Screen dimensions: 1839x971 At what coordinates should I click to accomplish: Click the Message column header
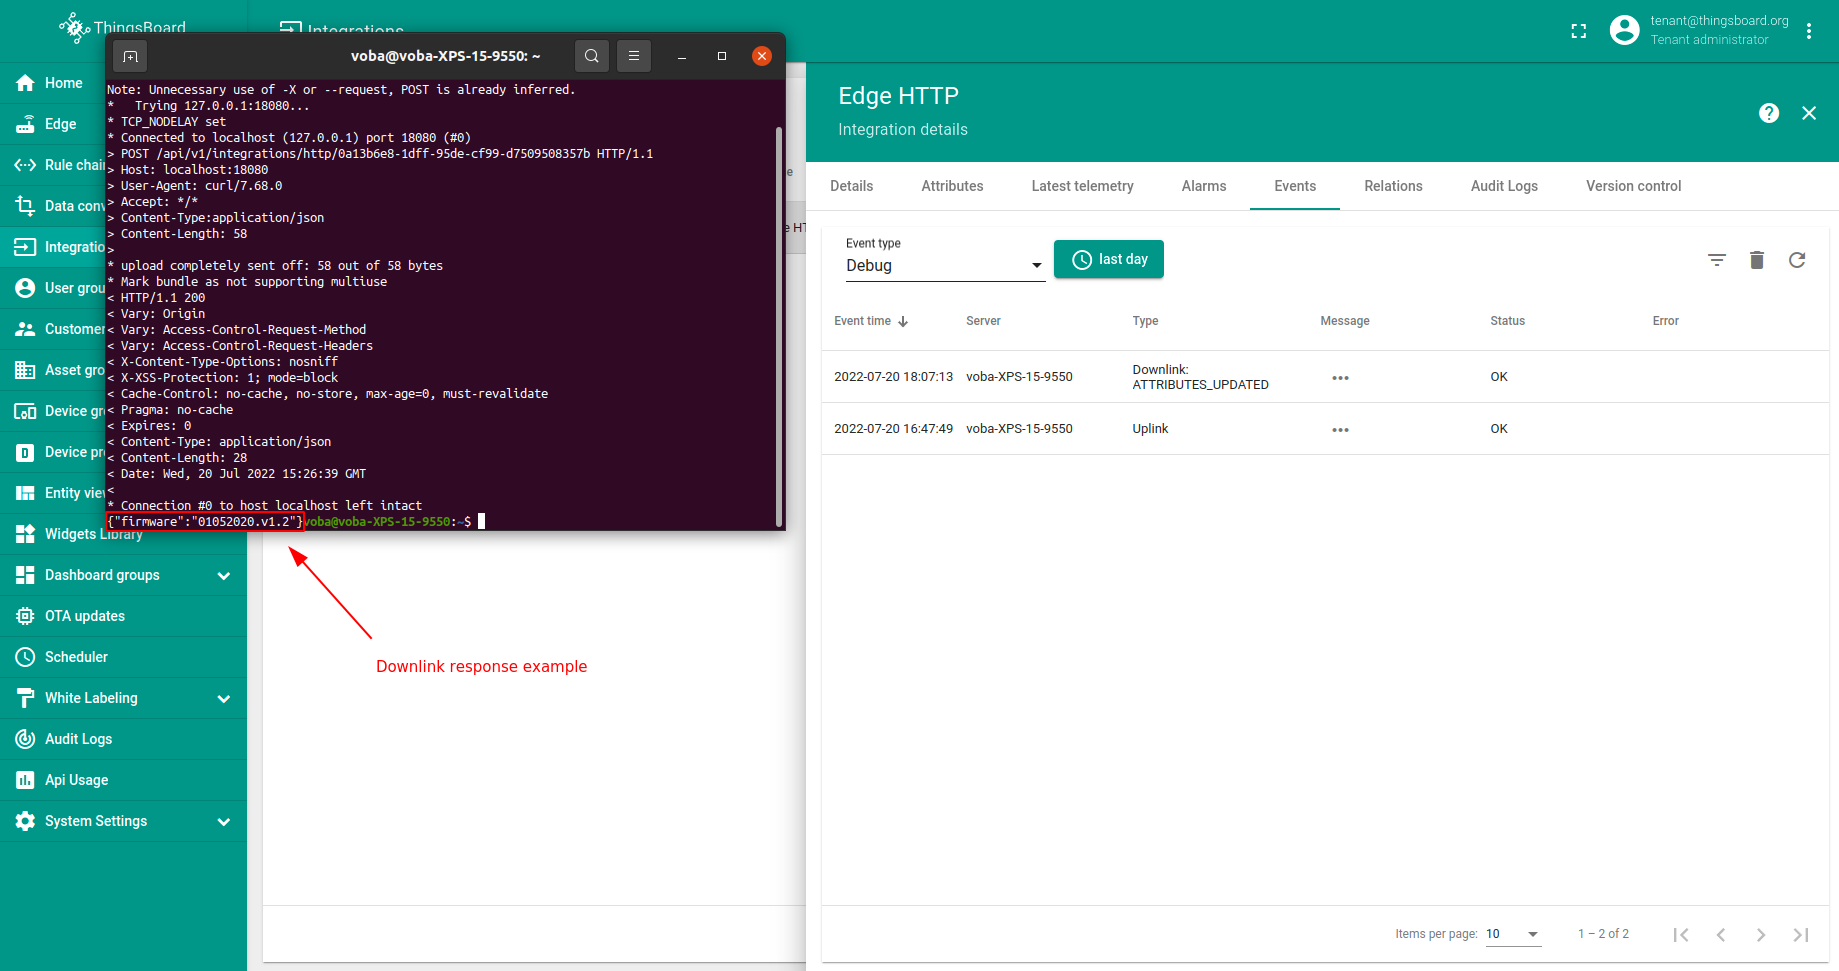(x=1344, y=321)
